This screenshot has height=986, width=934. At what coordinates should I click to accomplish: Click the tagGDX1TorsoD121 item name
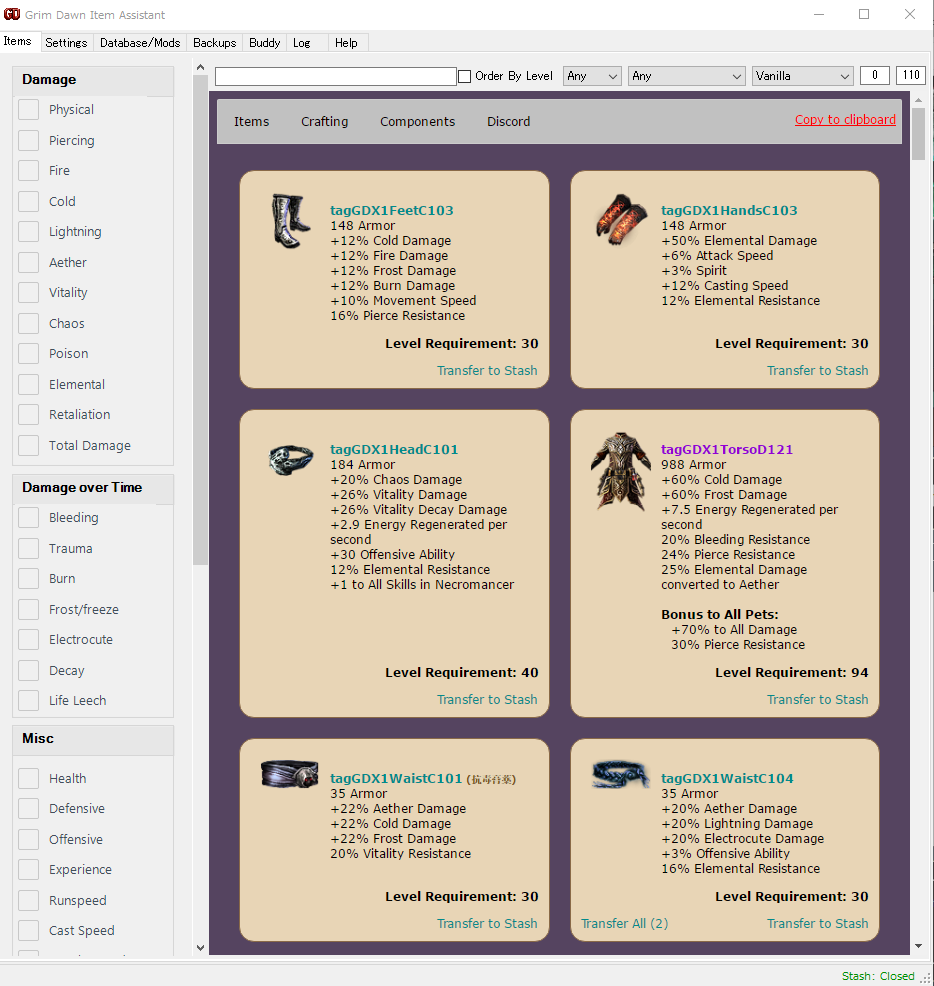pos(726,450)
